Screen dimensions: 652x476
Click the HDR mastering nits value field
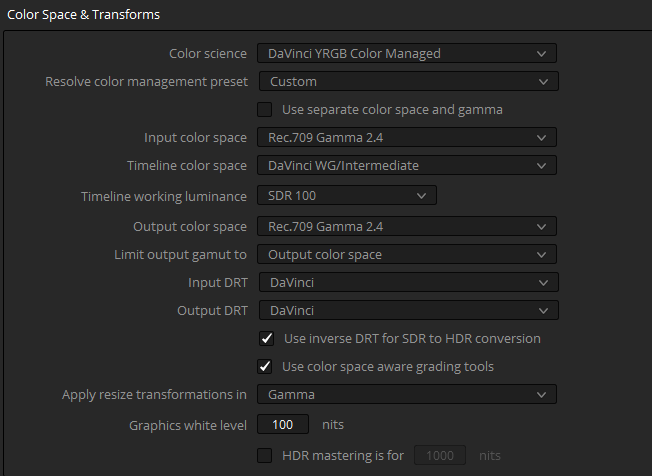coord(440,455)
